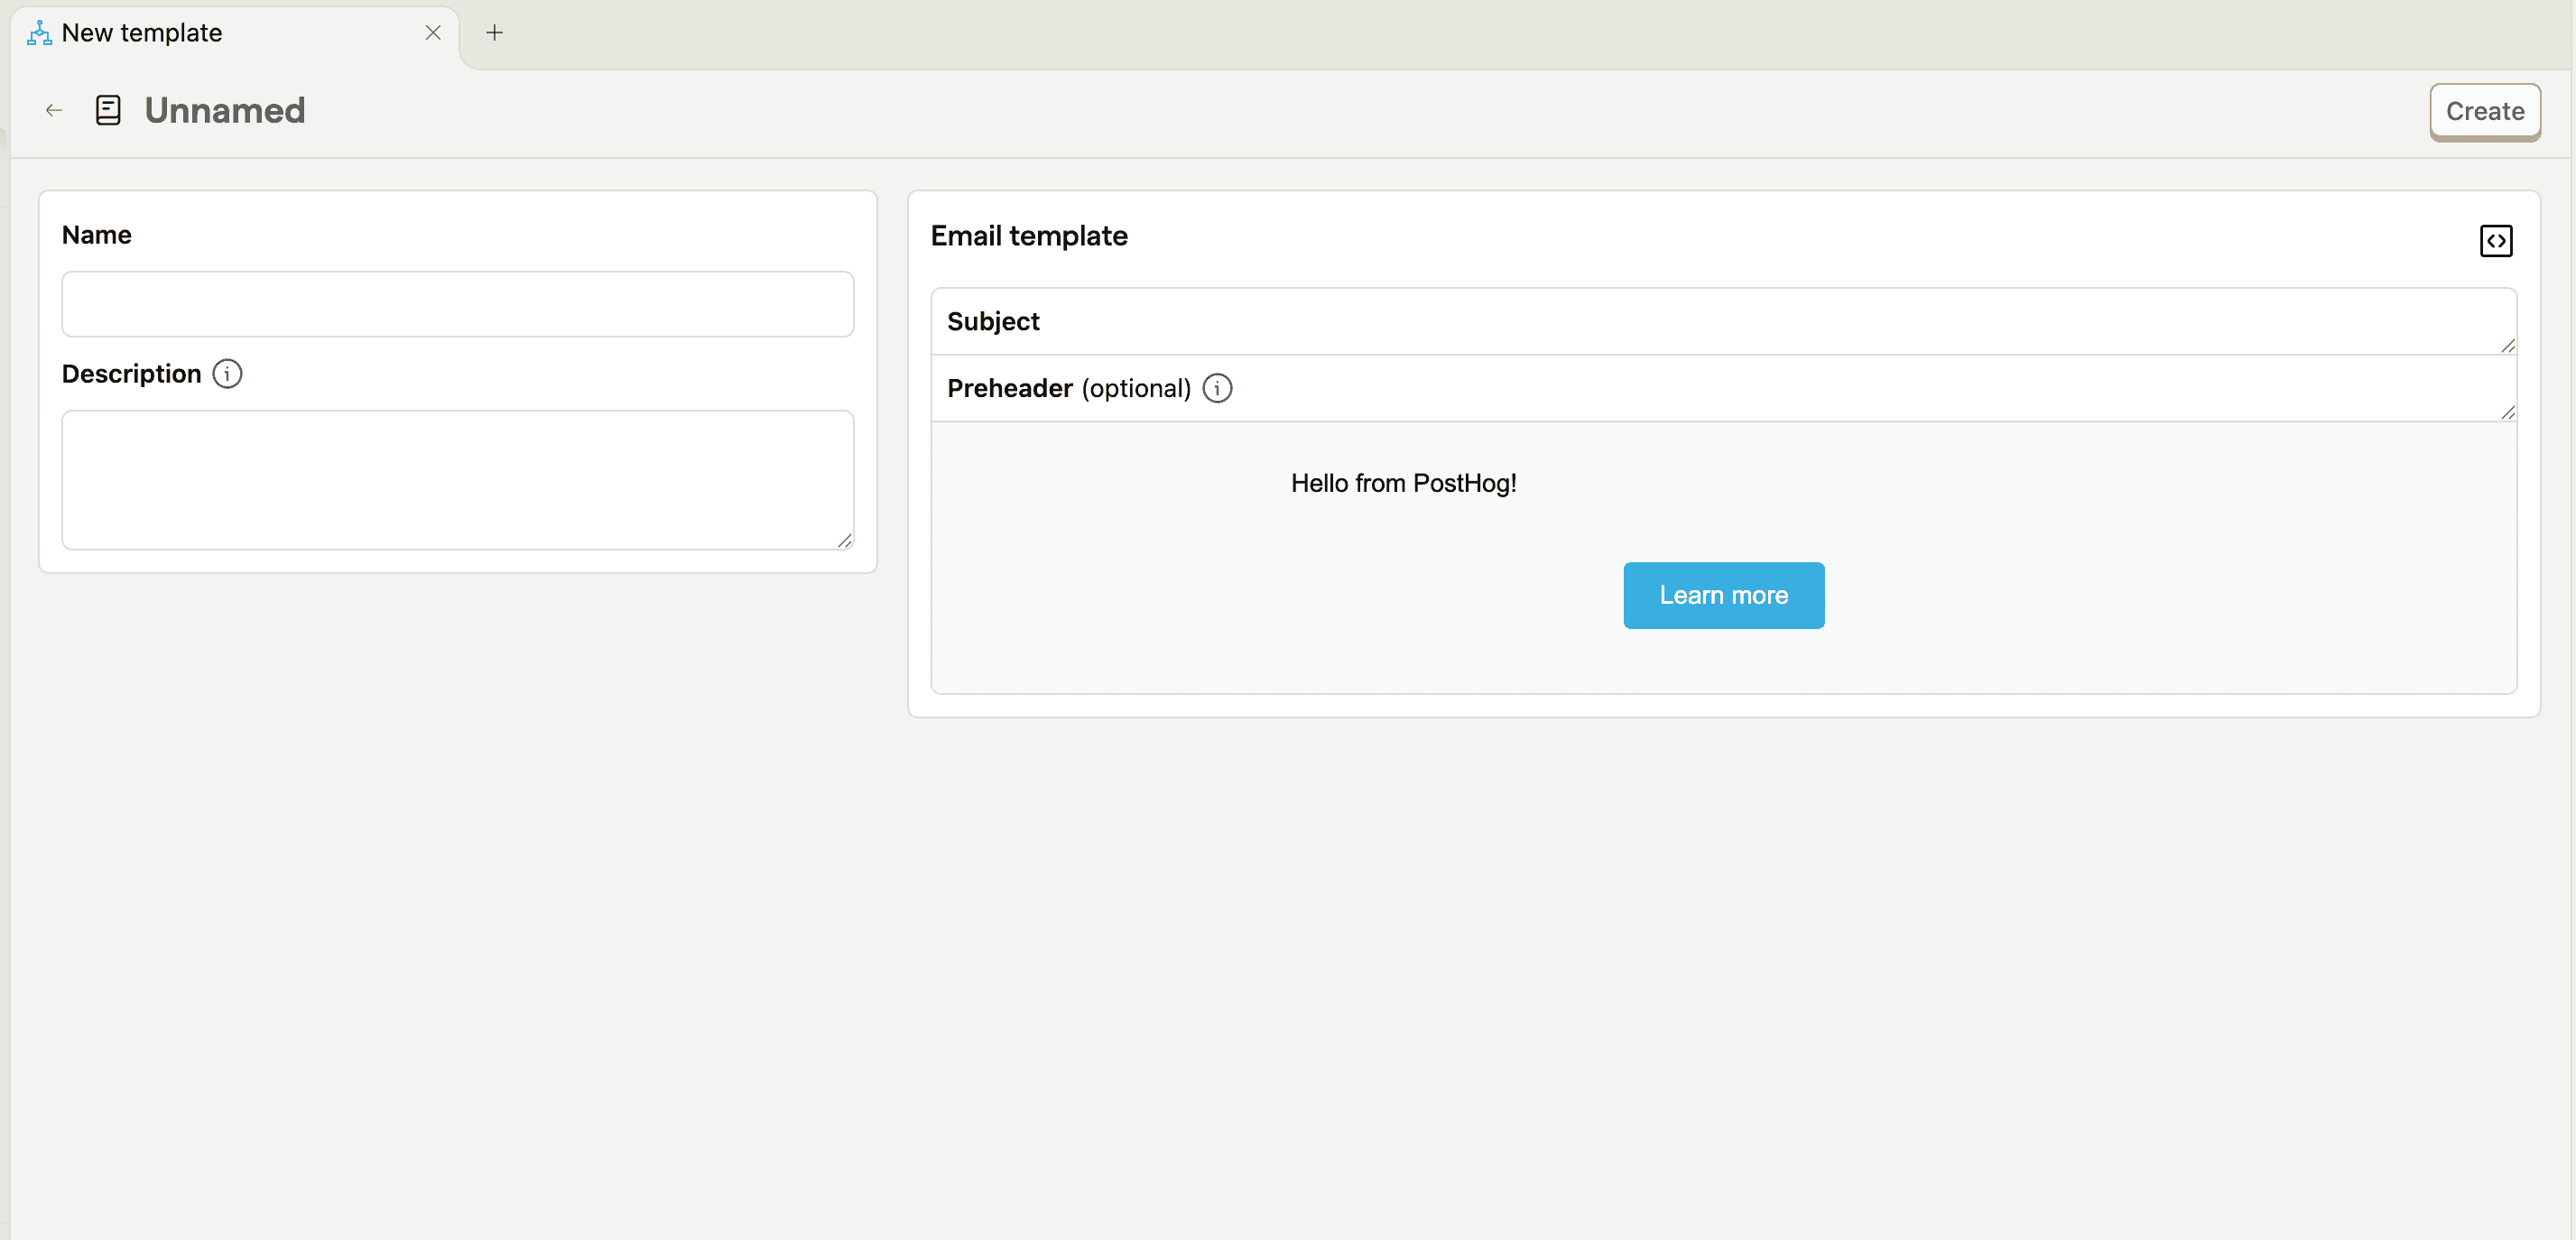The image size is (2576, 1240).
Task: Open a new tab with the plus icon
Action: 494,32
